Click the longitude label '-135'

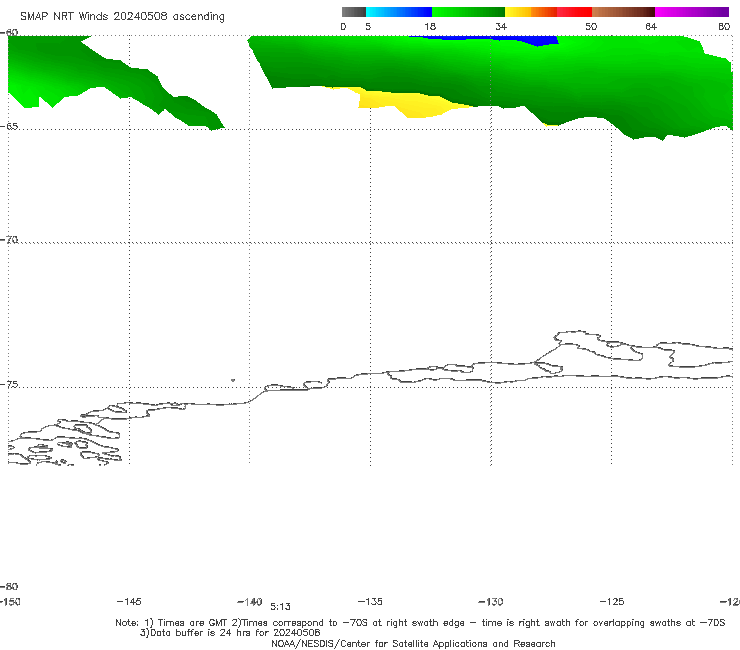370,602
